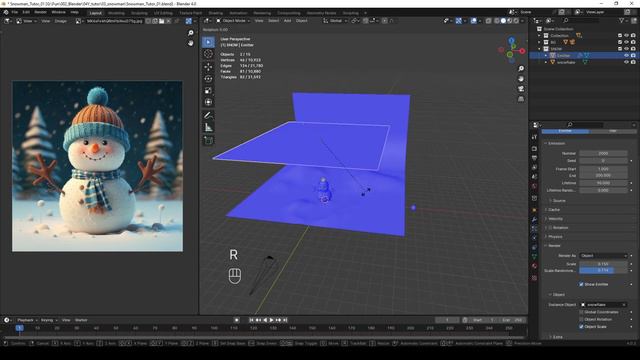Adjust the particle Scale value slider
This screenshot has width=640, height=360.
603,264
